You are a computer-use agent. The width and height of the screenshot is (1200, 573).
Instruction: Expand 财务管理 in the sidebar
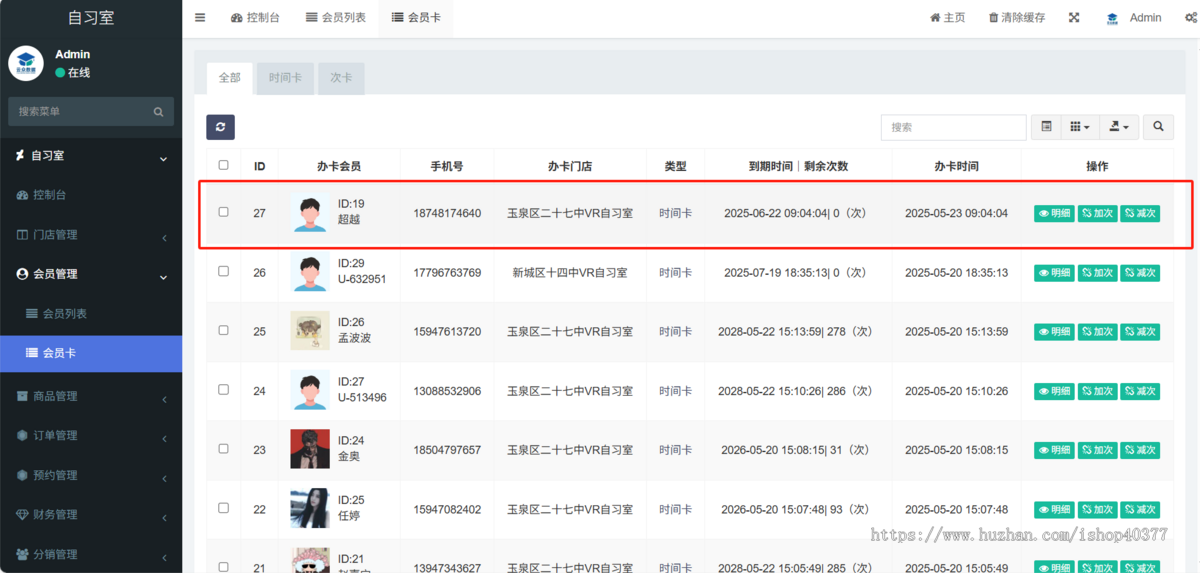pos(91,514)
